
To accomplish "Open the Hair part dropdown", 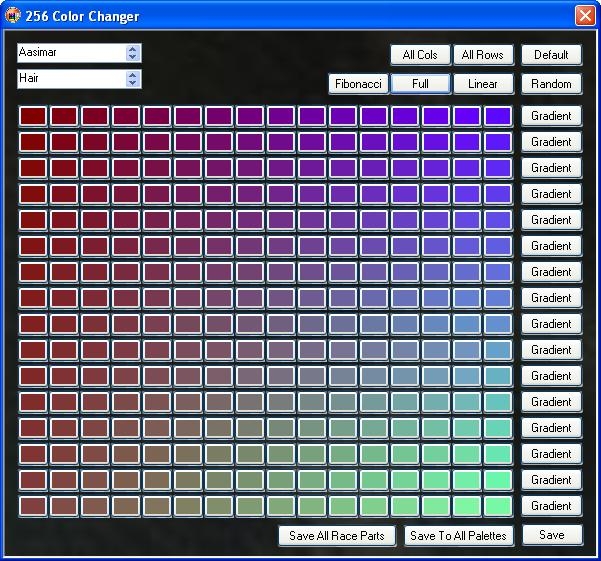I will pyautogui.click(x=133, y=79).
